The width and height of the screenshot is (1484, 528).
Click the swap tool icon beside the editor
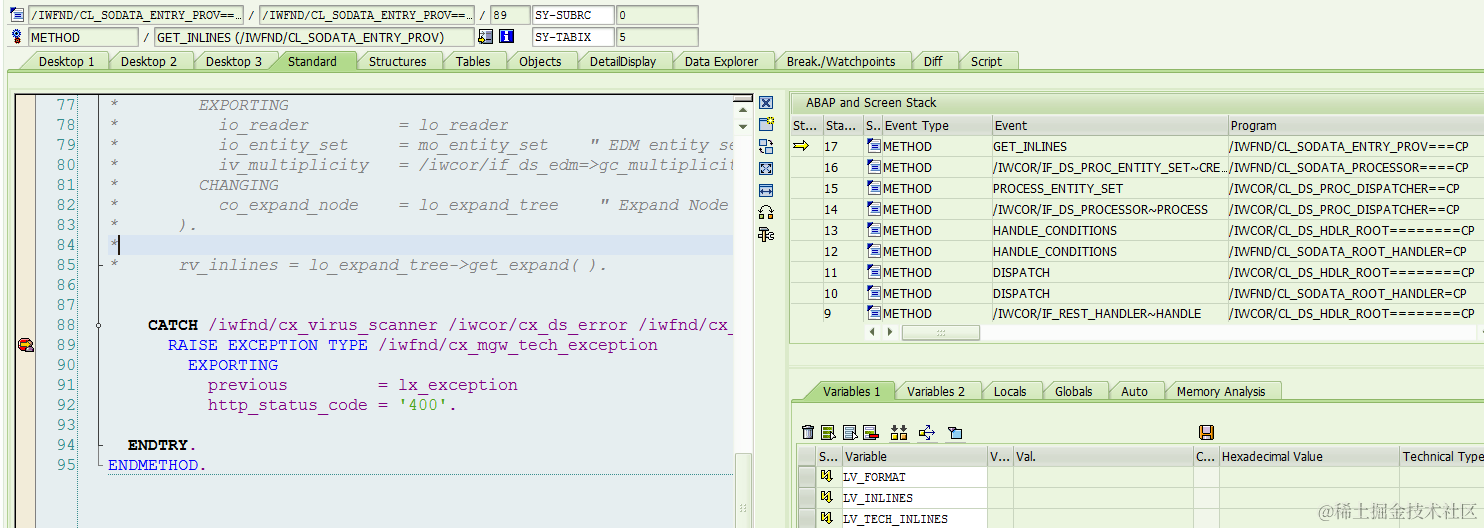[x=766, y=147]
